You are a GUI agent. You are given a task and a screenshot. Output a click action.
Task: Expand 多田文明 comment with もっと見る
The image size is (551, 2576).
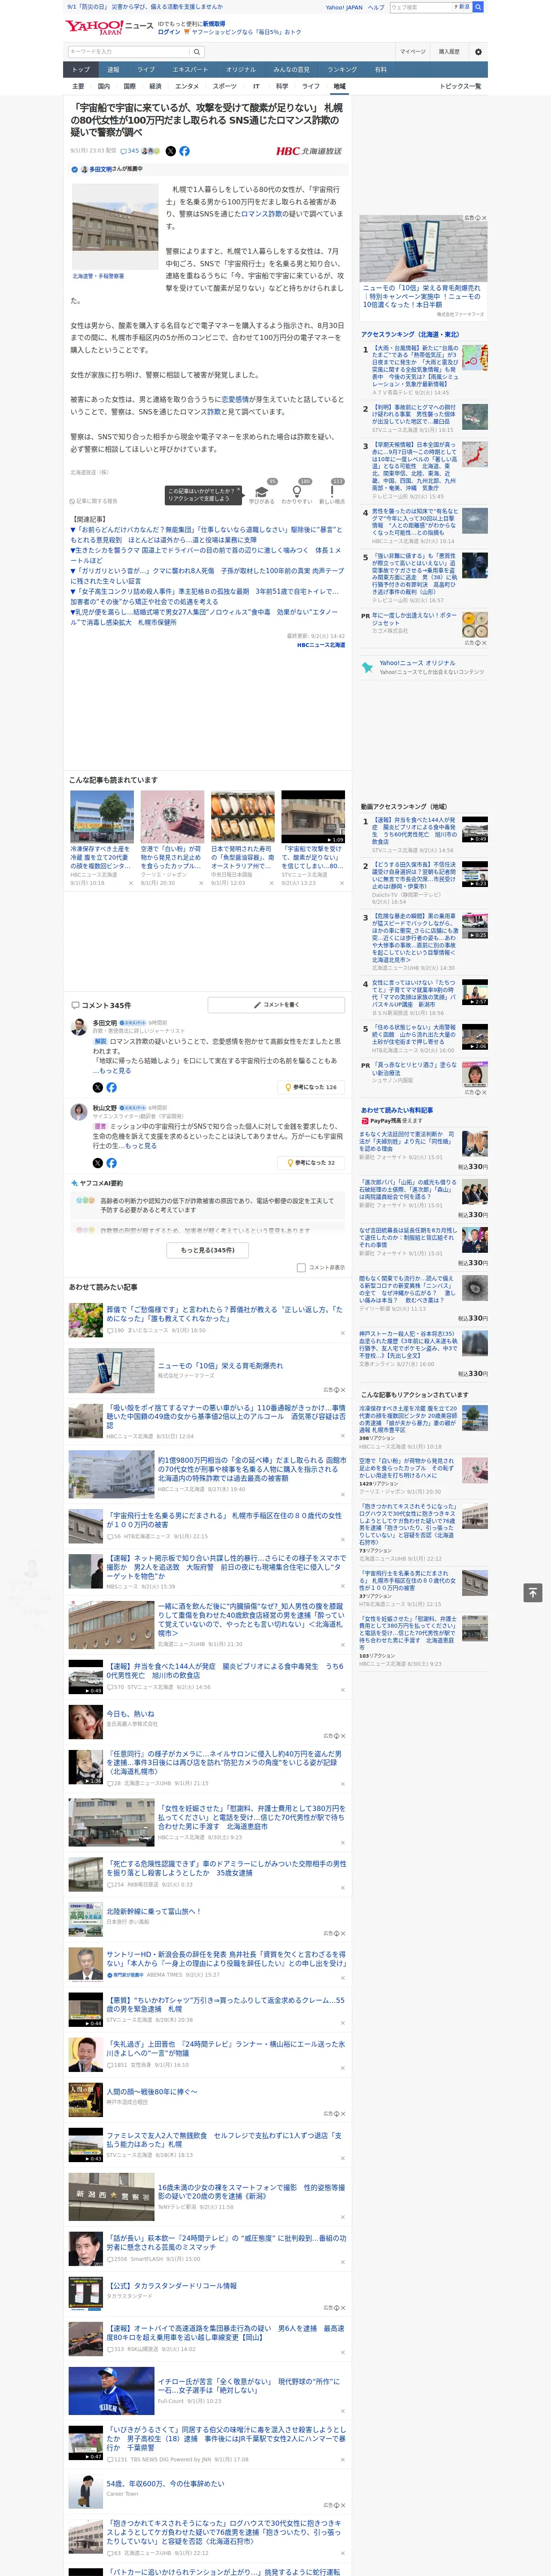tap(115, 1071)
